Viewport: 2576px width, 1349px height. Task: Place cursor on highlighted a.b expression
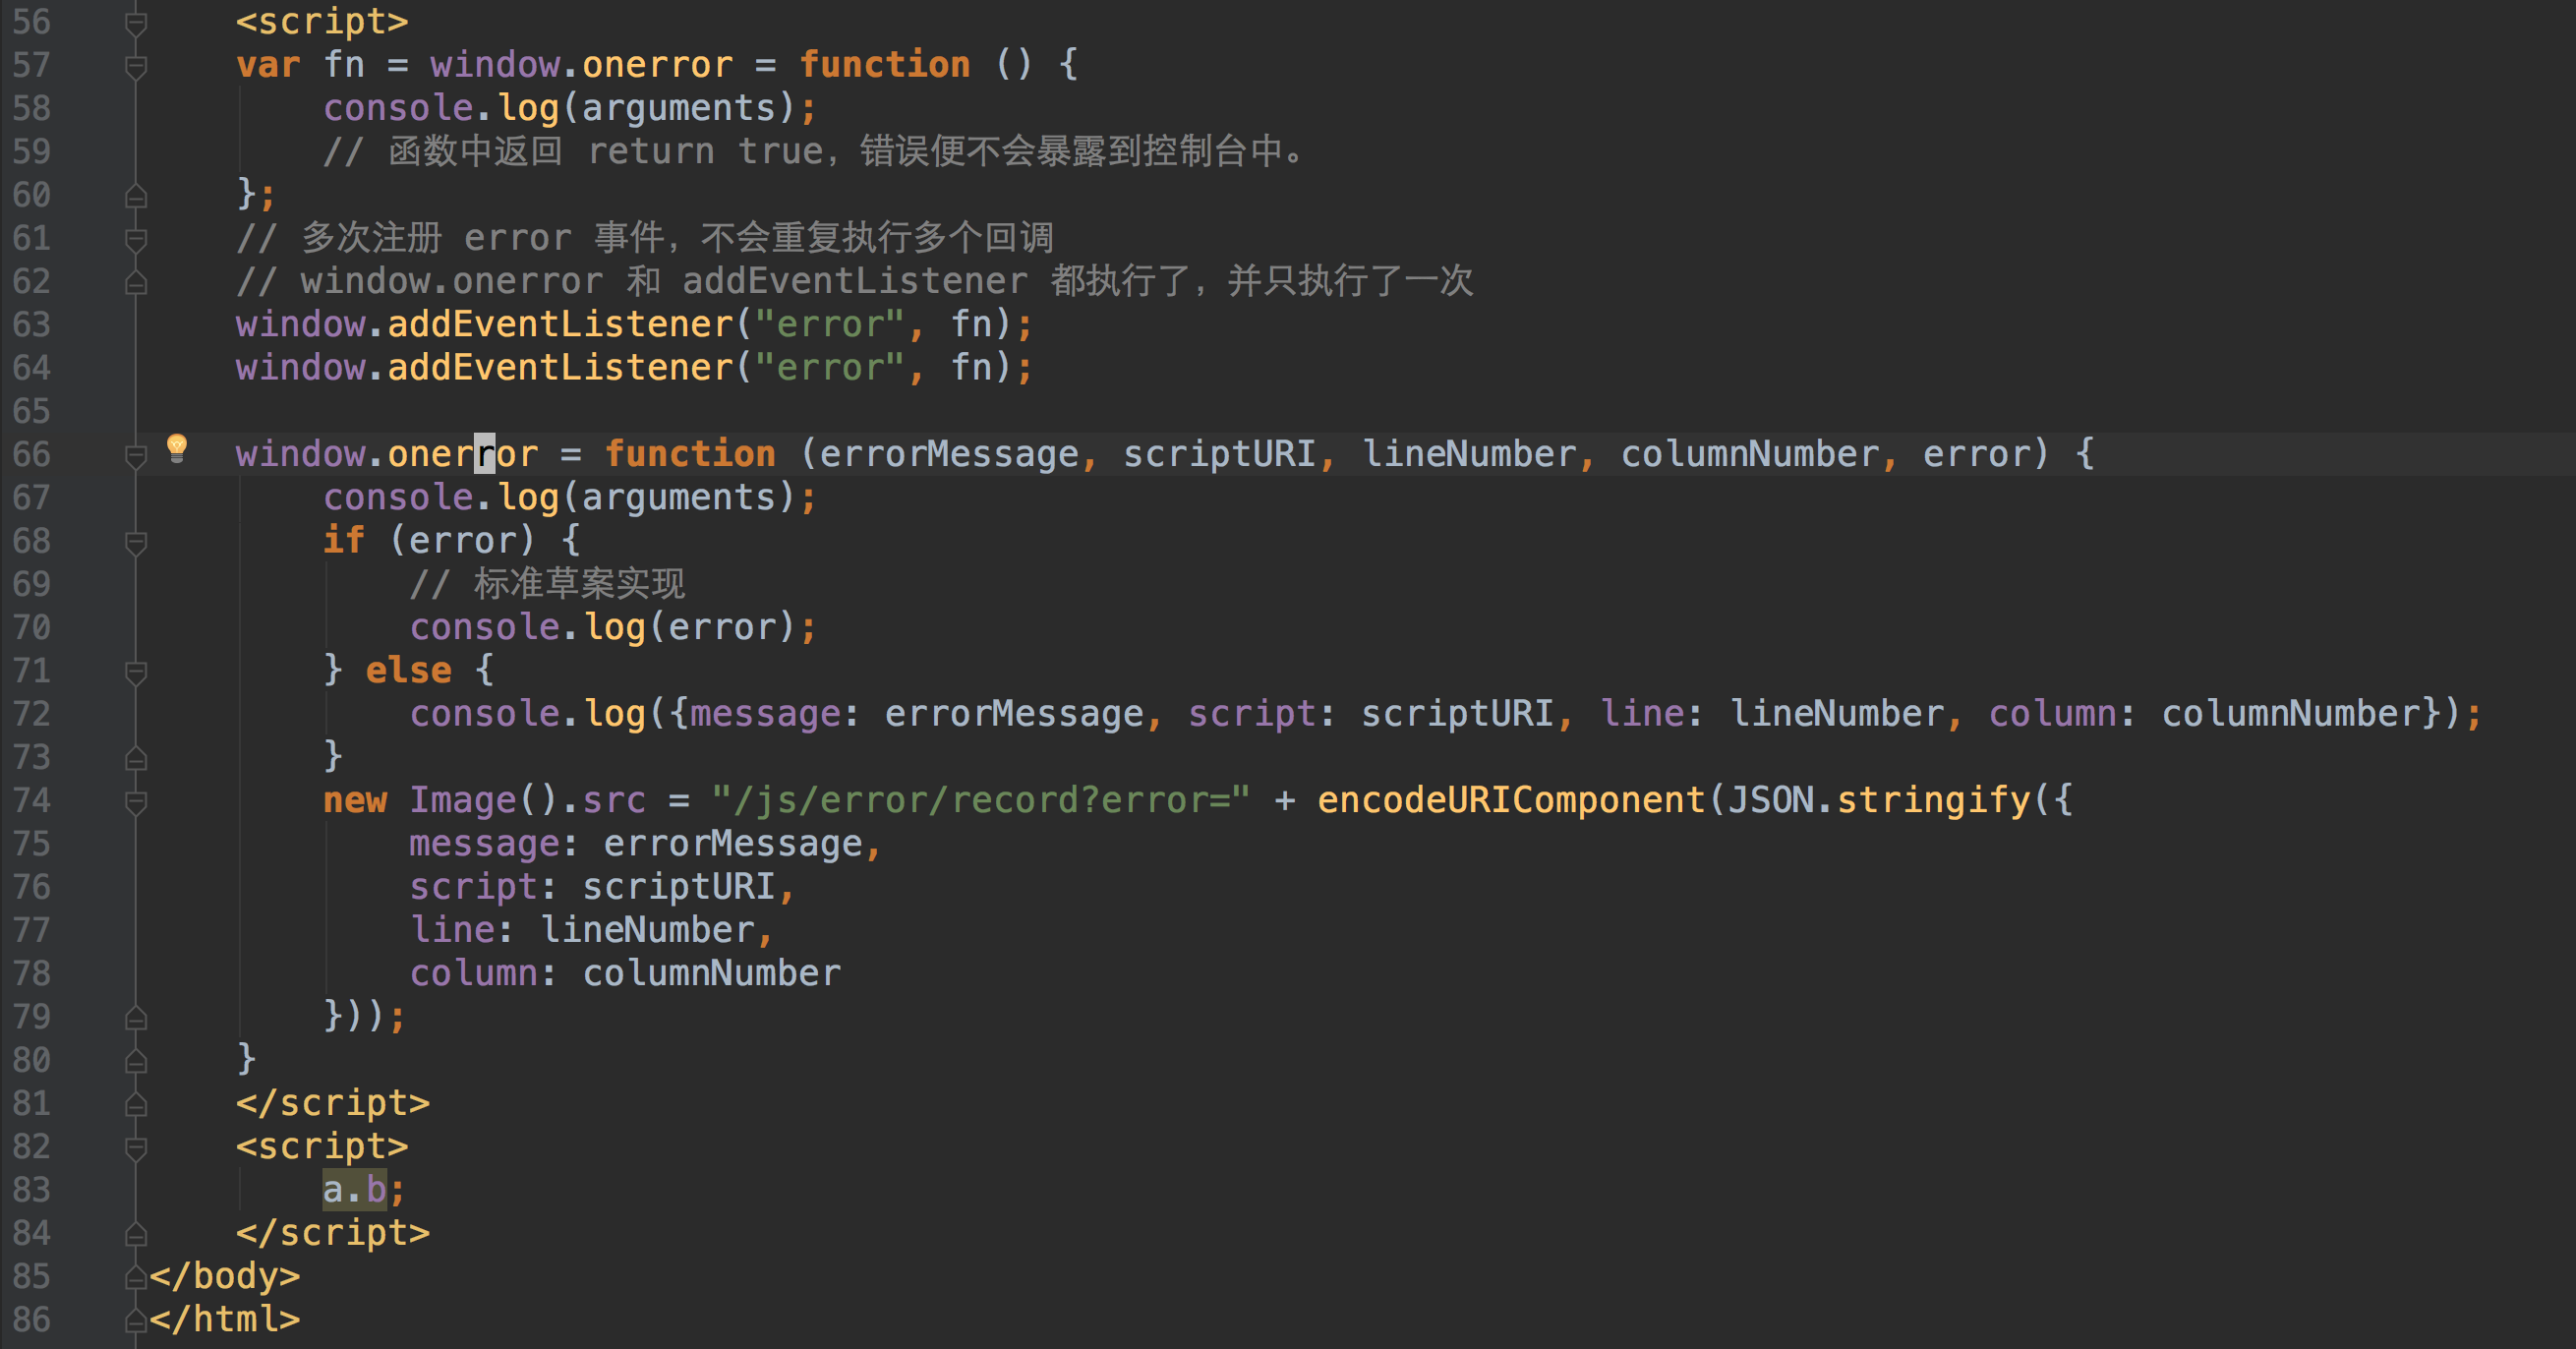(354, 1190)
